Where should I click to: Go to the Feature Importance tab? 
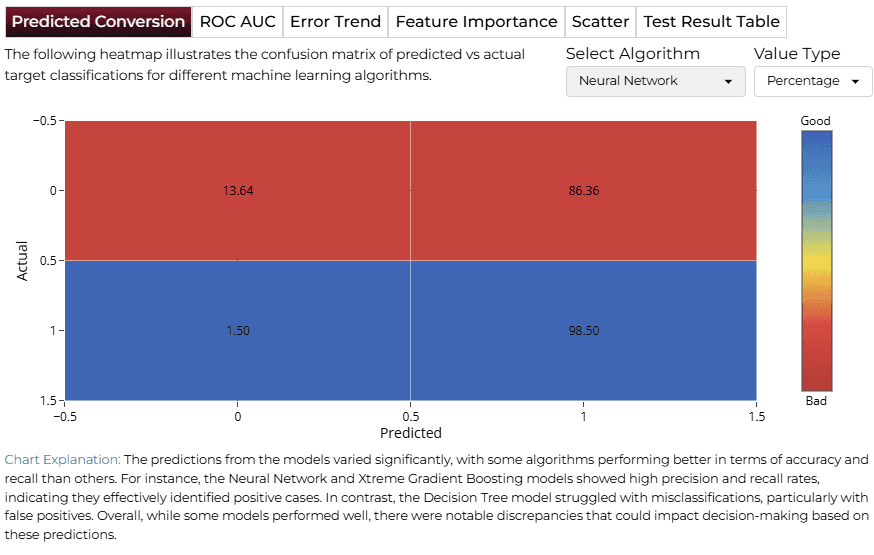(477, 22)
